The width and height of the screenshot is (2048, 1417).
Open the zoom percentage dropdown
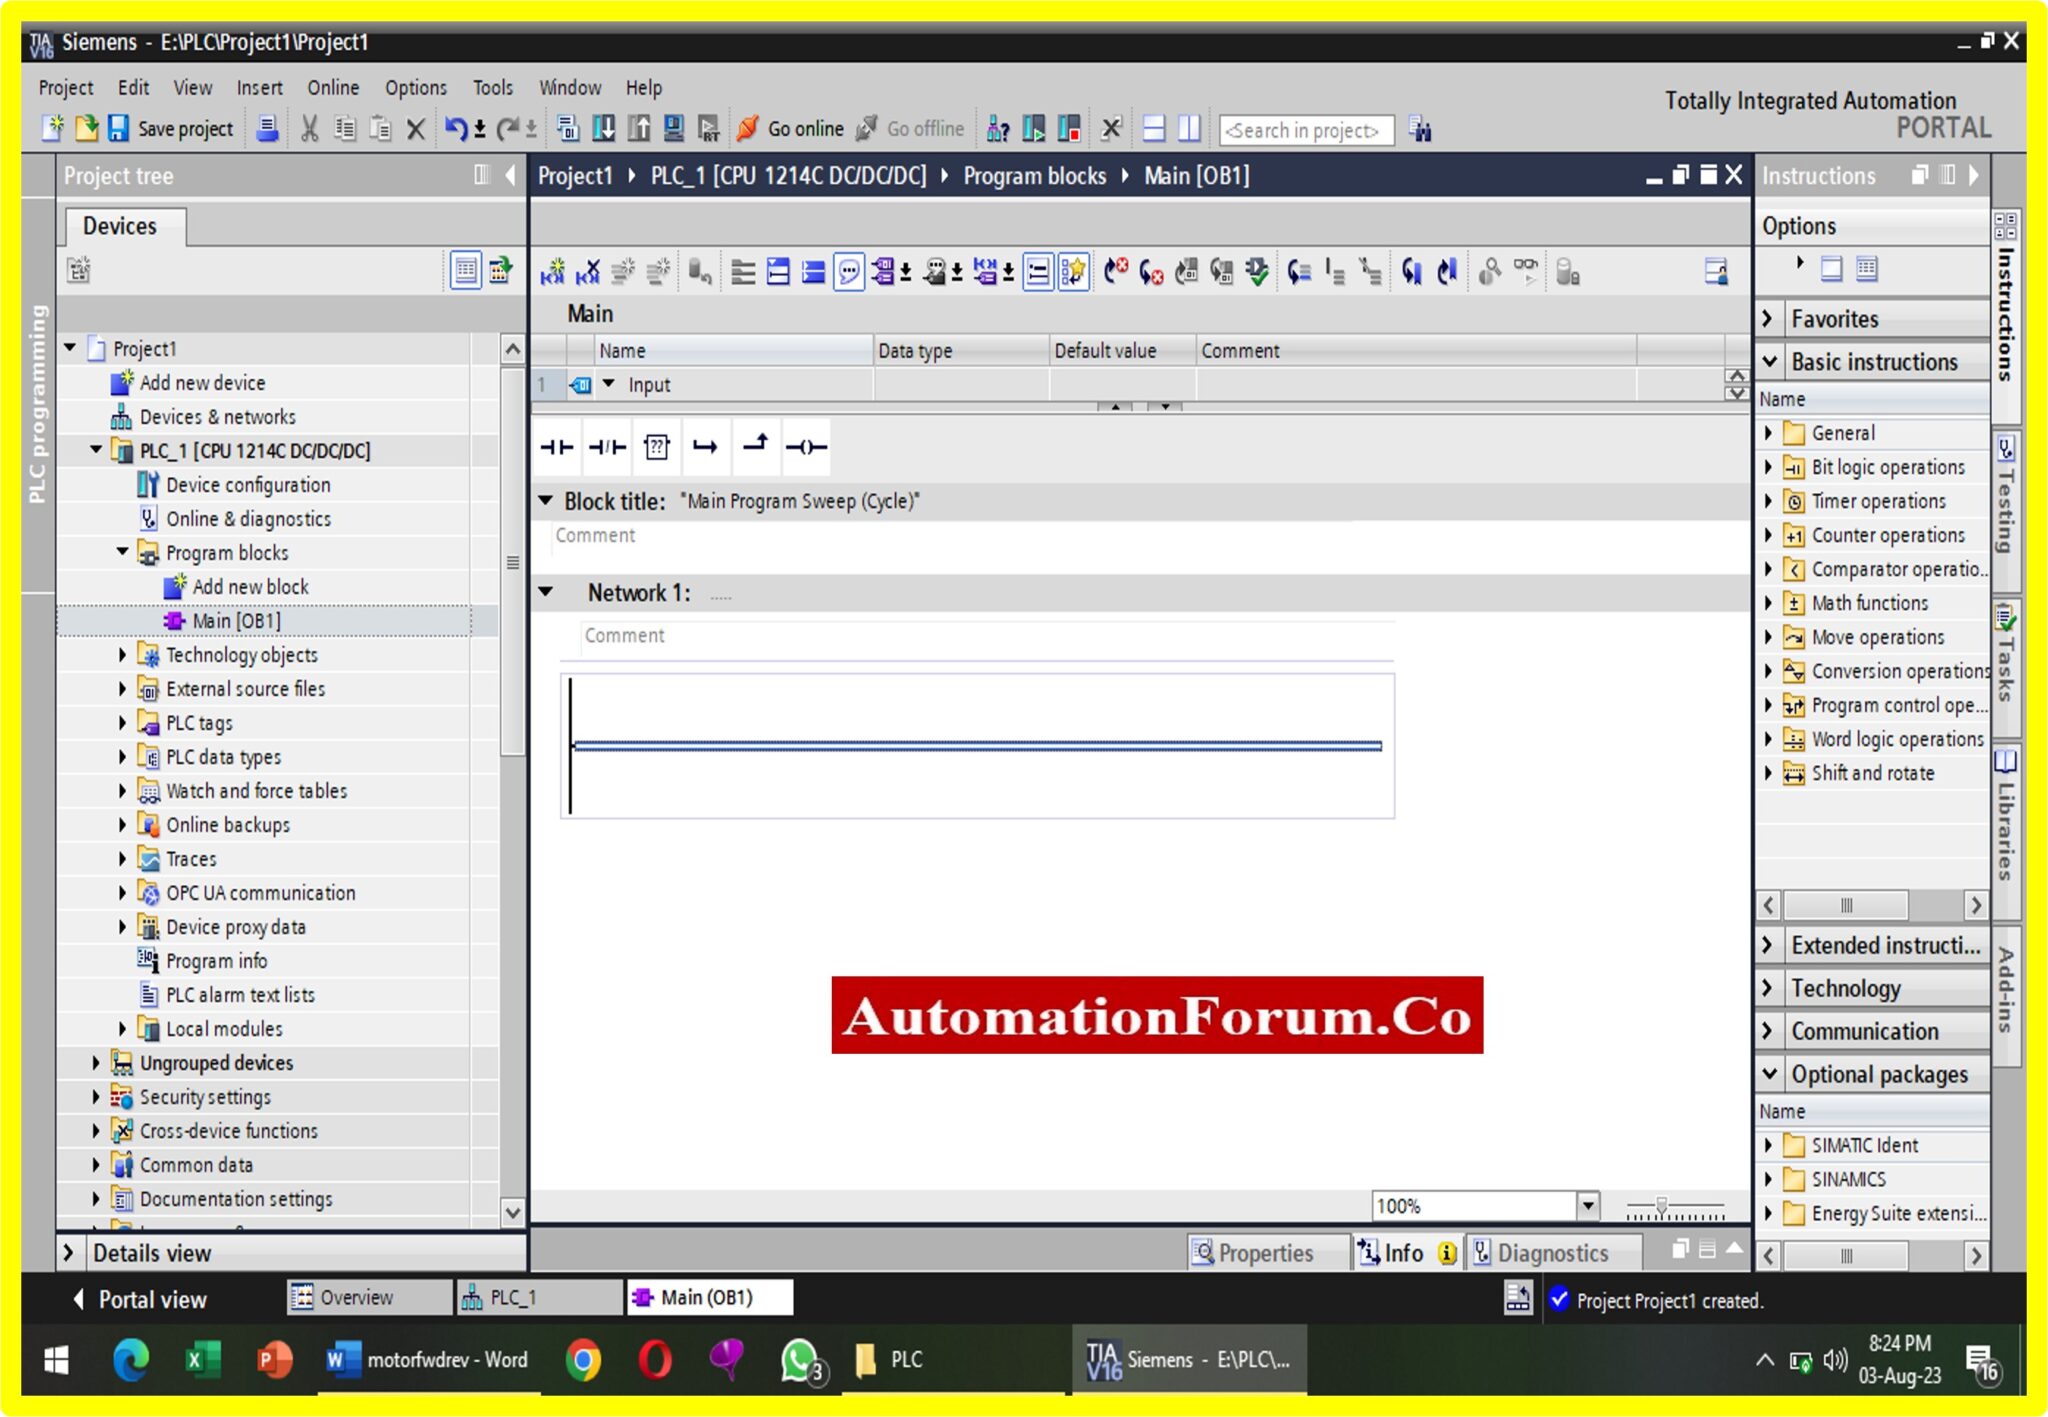pyautogui.click(x=1588, y=1205)
